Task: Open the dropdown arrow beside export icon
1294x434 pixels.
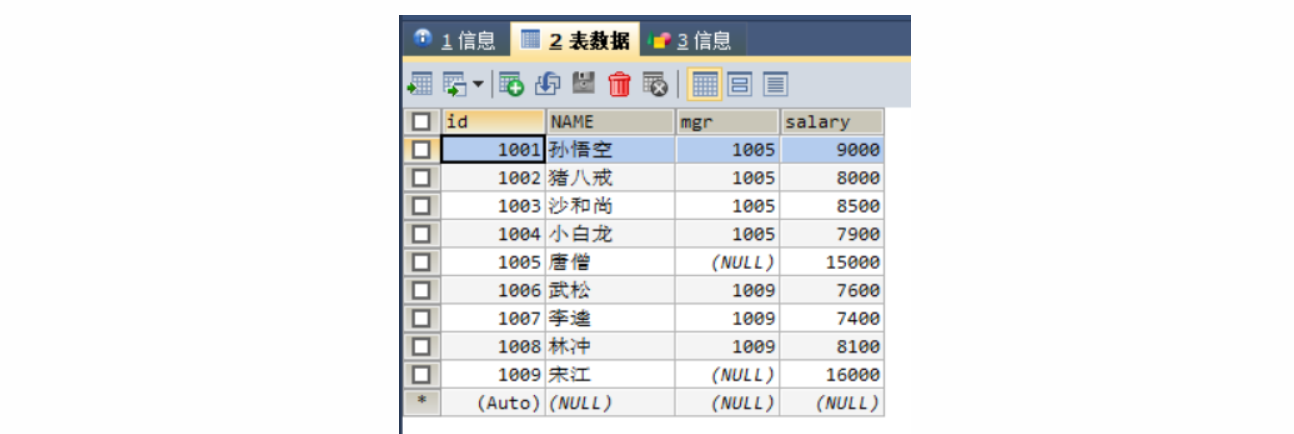Action: click(x=477, y=84)
